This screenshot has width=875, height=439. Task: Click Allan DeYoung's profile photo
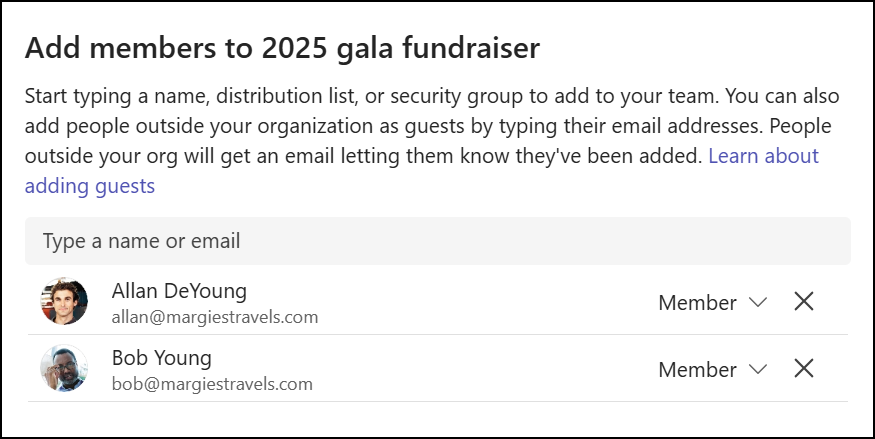[65, 301]
